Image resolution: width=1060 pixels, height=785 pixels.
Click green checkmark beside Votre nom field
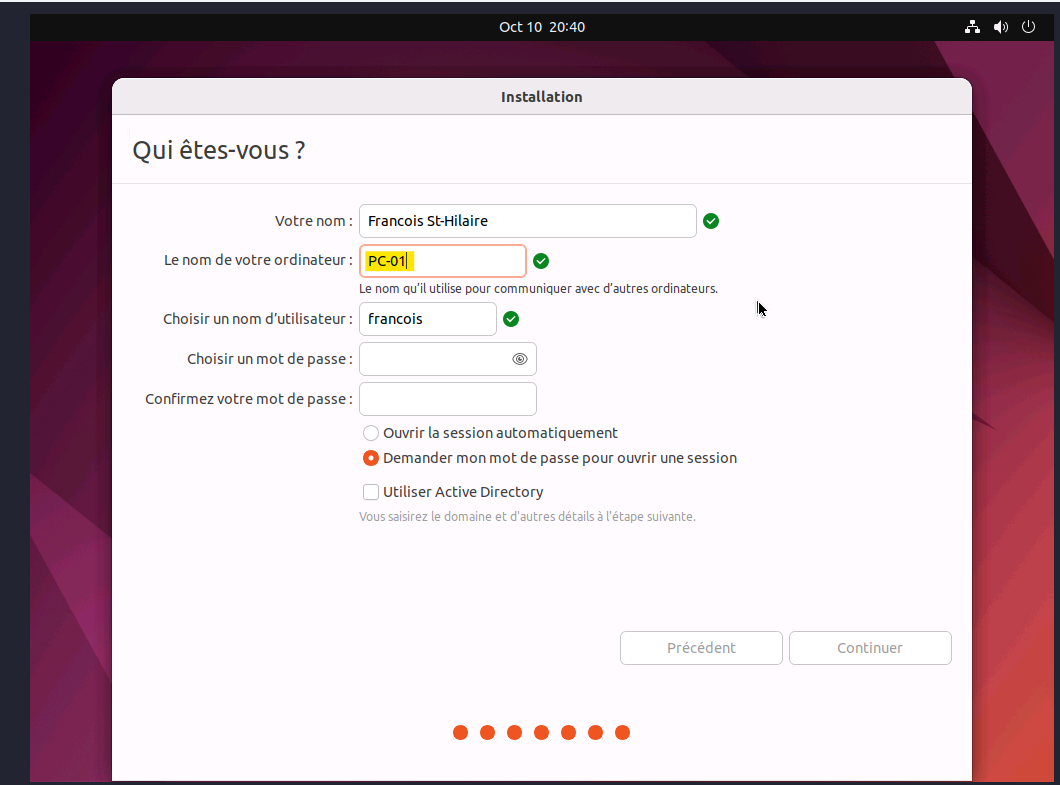point(711,221)
